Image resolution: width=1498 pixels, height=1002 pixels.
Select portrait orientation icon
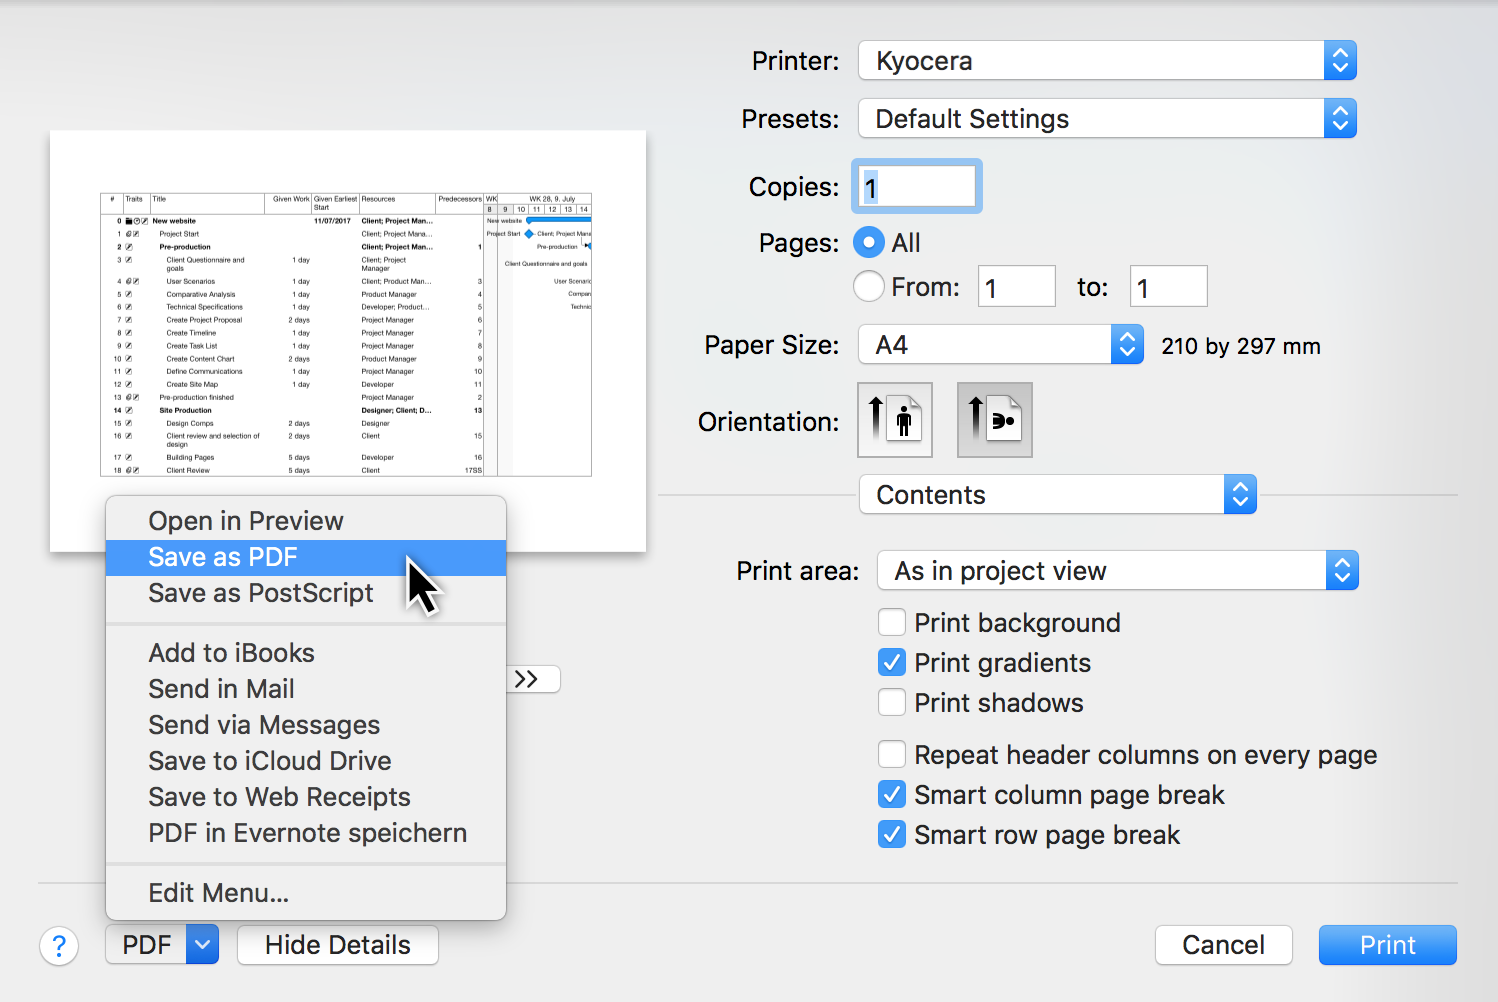(895, 420)
